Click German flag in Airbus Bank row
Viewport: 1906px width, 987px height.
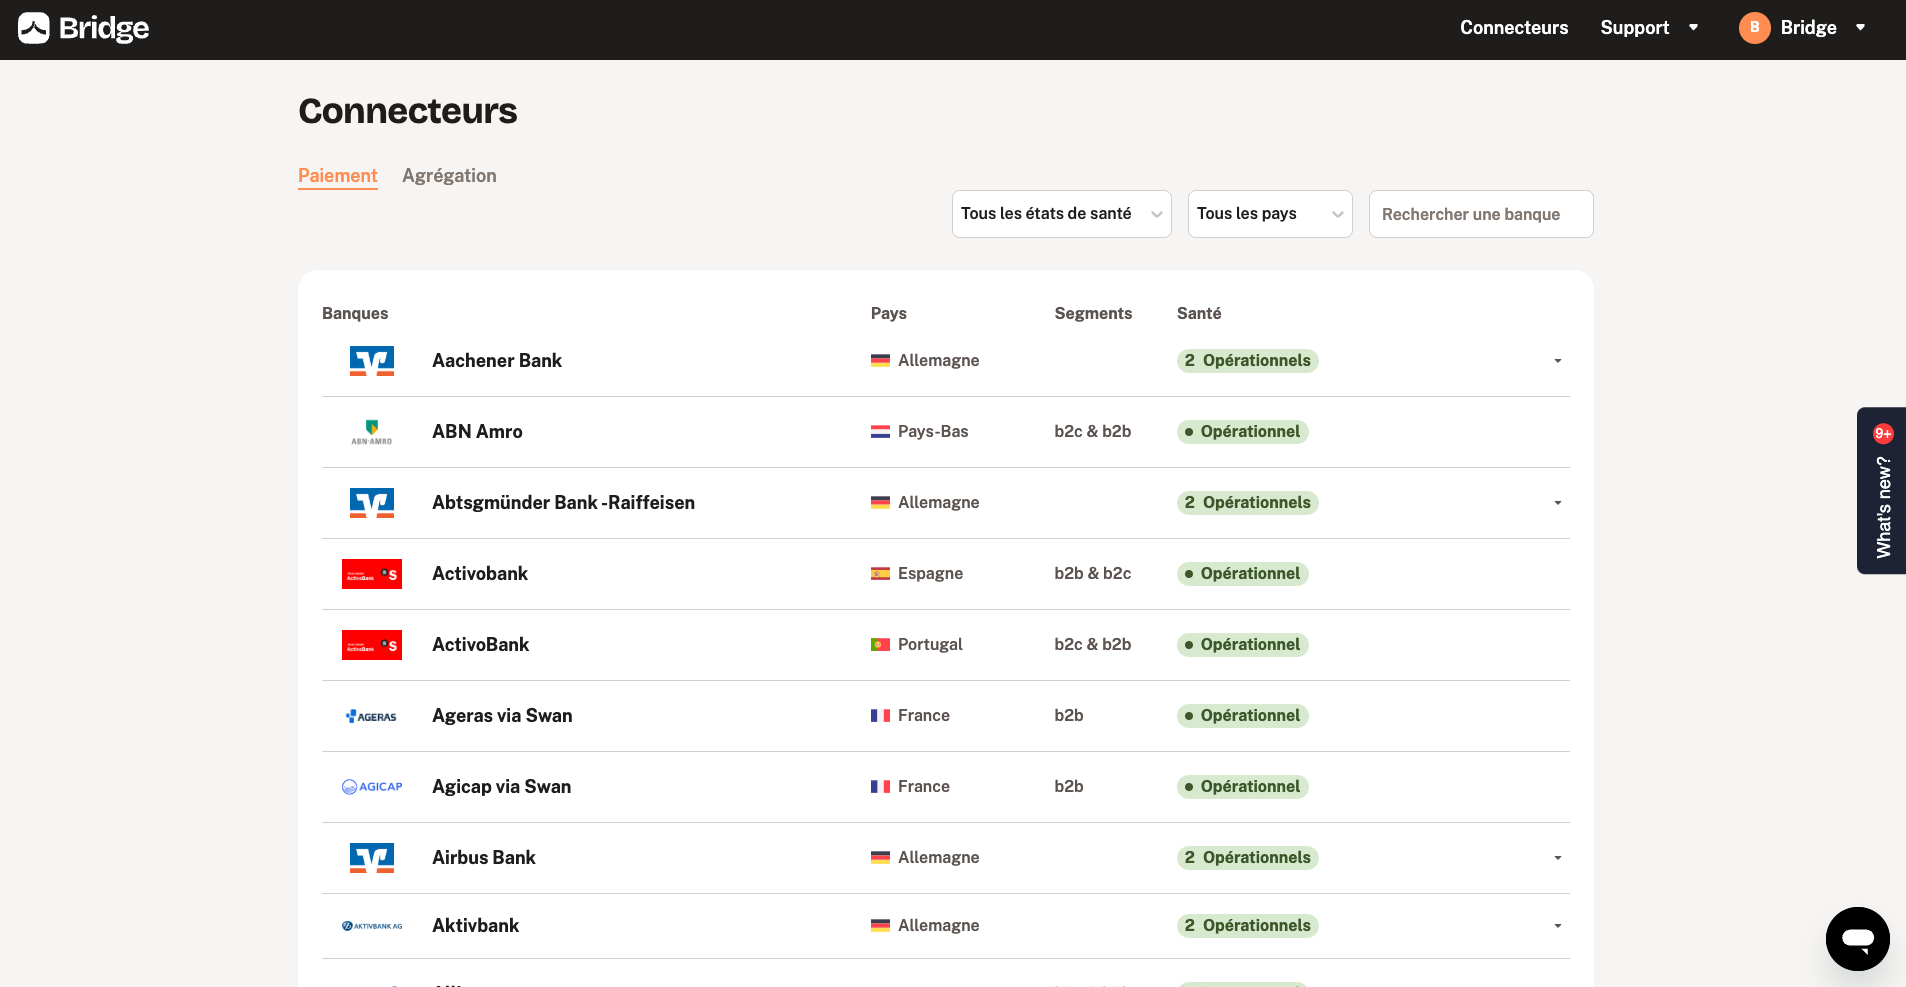coord(880,858)
